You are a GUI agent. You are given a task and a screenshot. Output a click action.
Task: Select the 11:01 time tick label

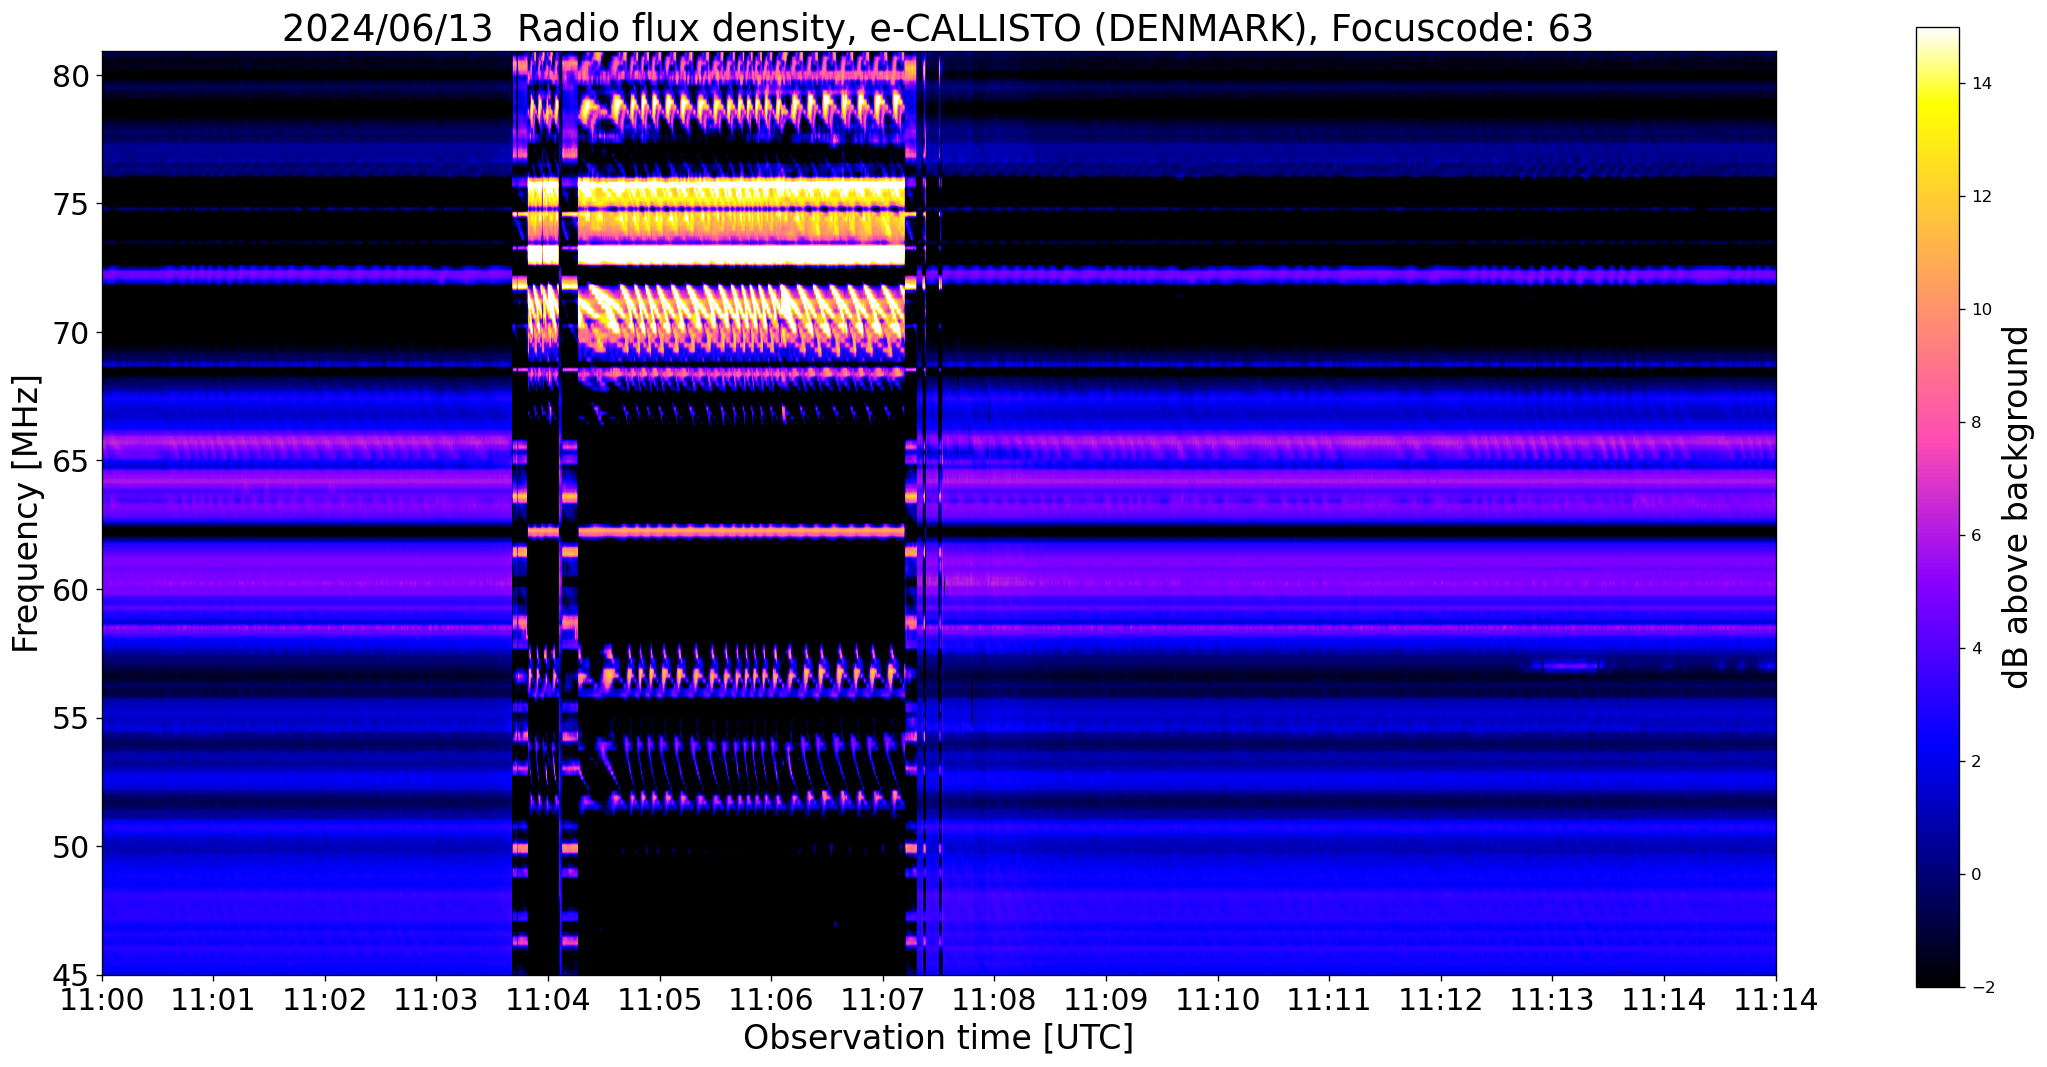[x=214, y=999]
